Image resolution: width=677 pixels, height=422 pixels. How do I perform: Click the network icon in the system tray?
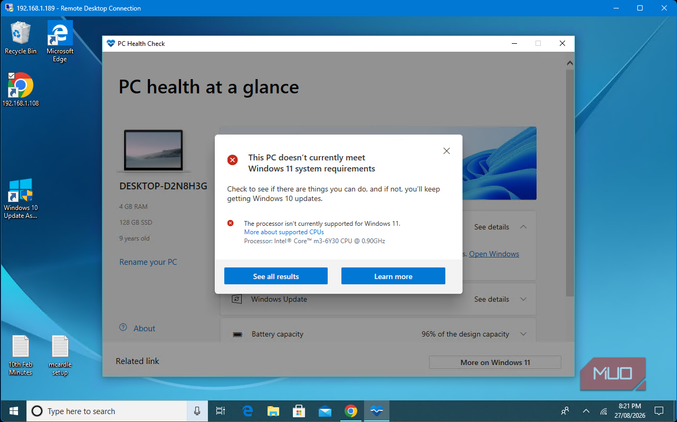pos(604,411)
